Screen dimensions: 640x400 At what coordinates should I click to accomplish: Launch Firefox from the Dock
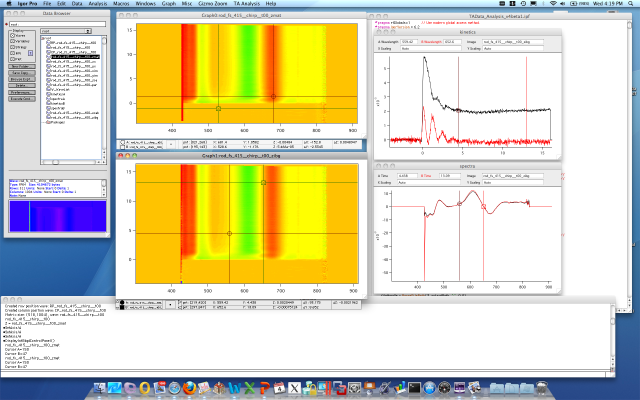(x=189, y=387)
